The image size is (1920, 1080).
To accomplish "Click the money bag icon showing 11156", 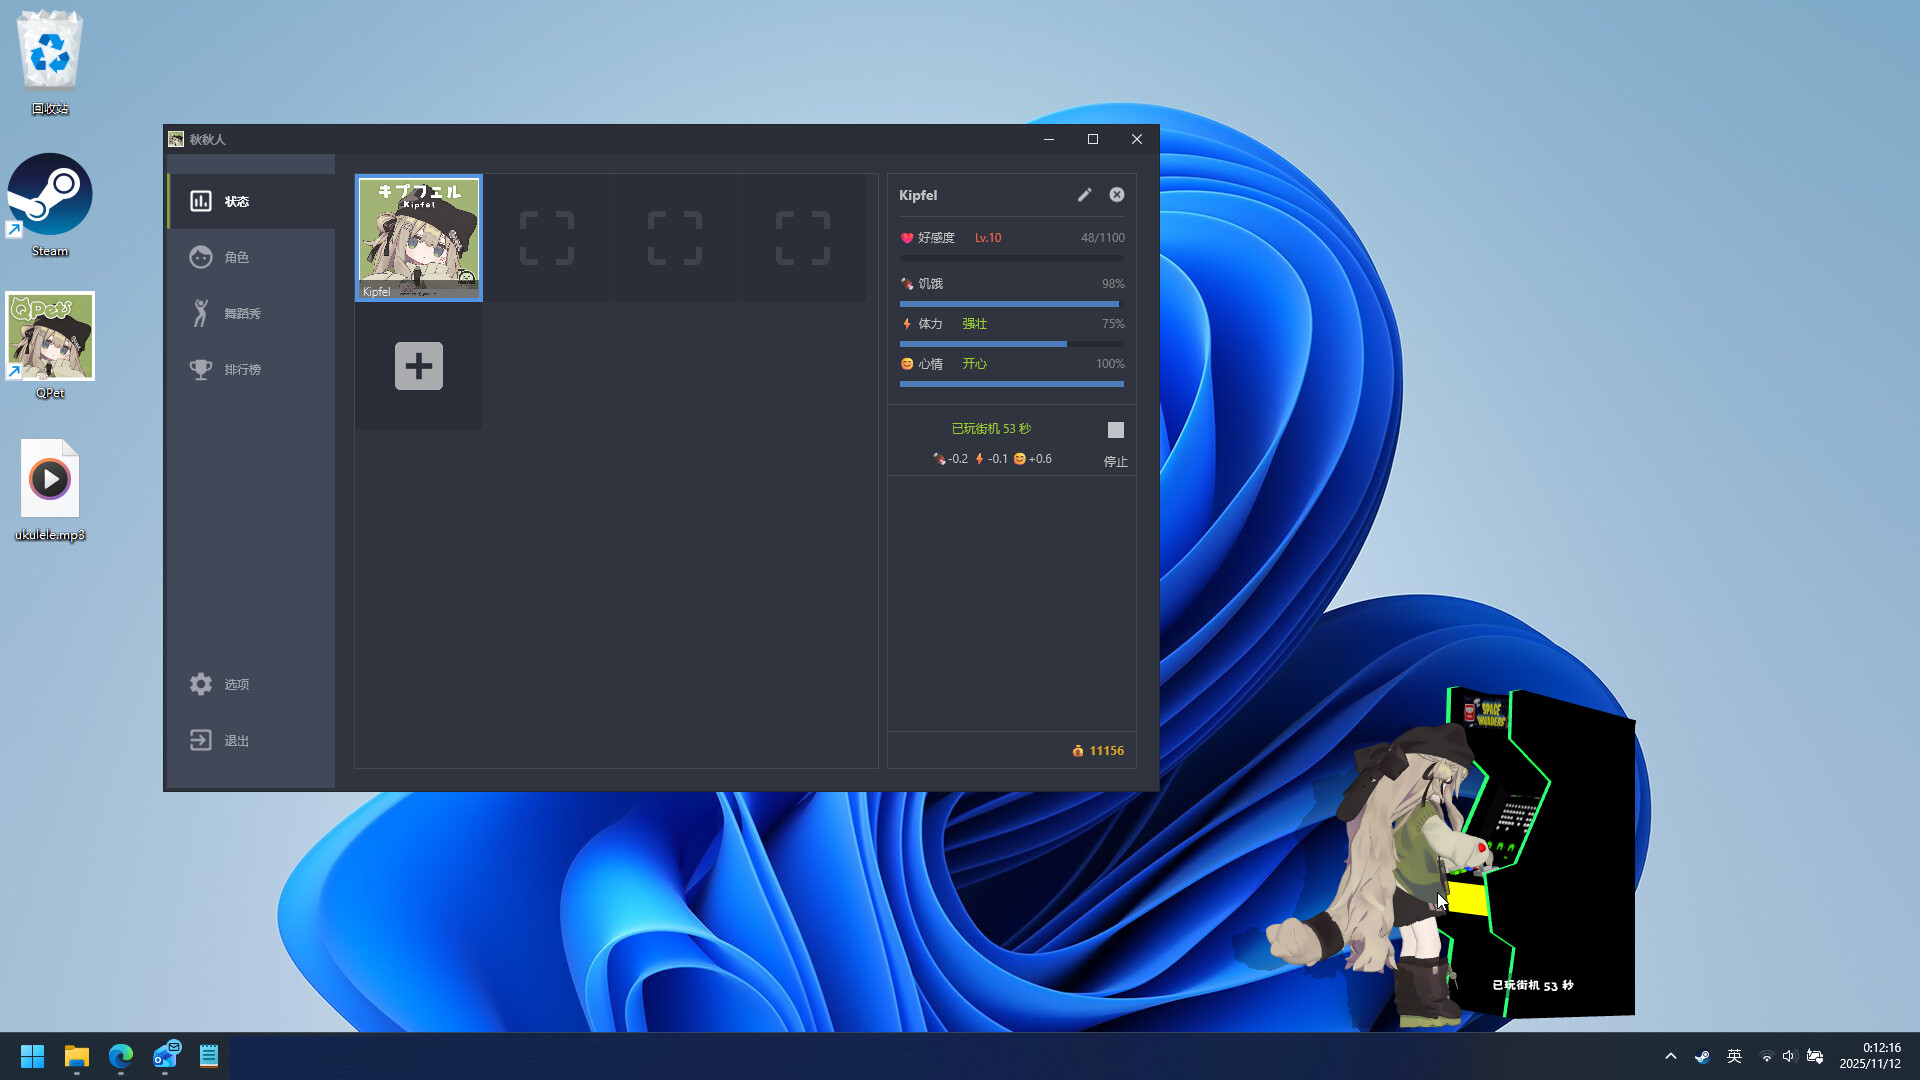I will click(x=1079, y=750).
